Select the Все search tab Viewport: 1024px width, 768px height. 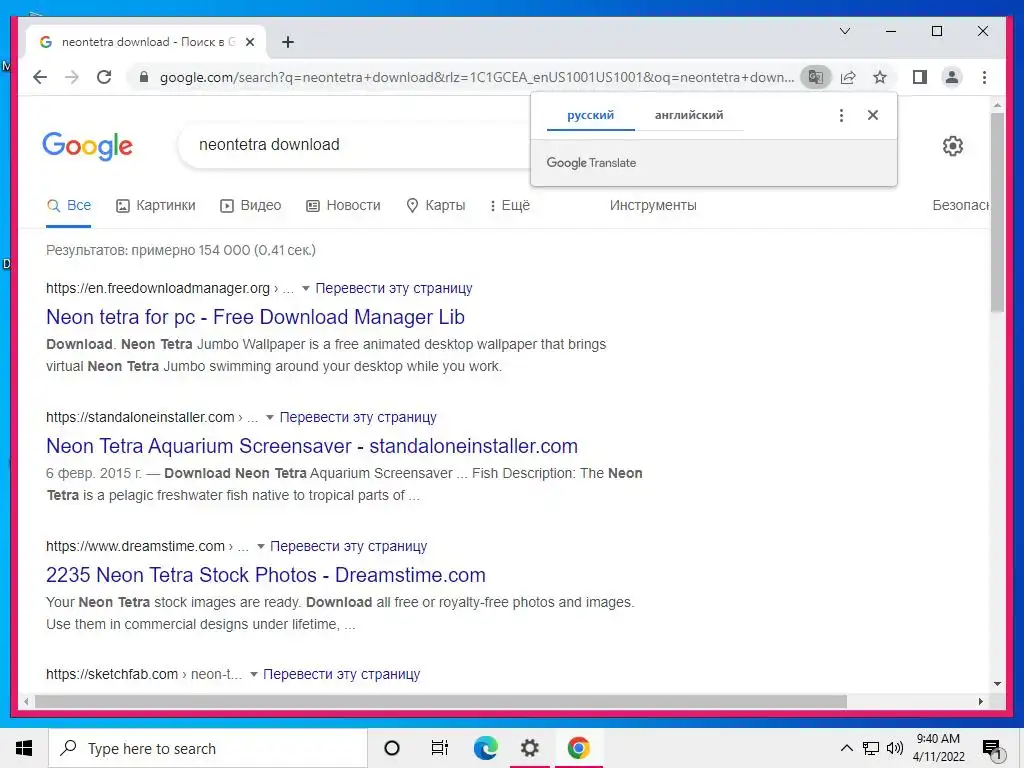point(69,205)
